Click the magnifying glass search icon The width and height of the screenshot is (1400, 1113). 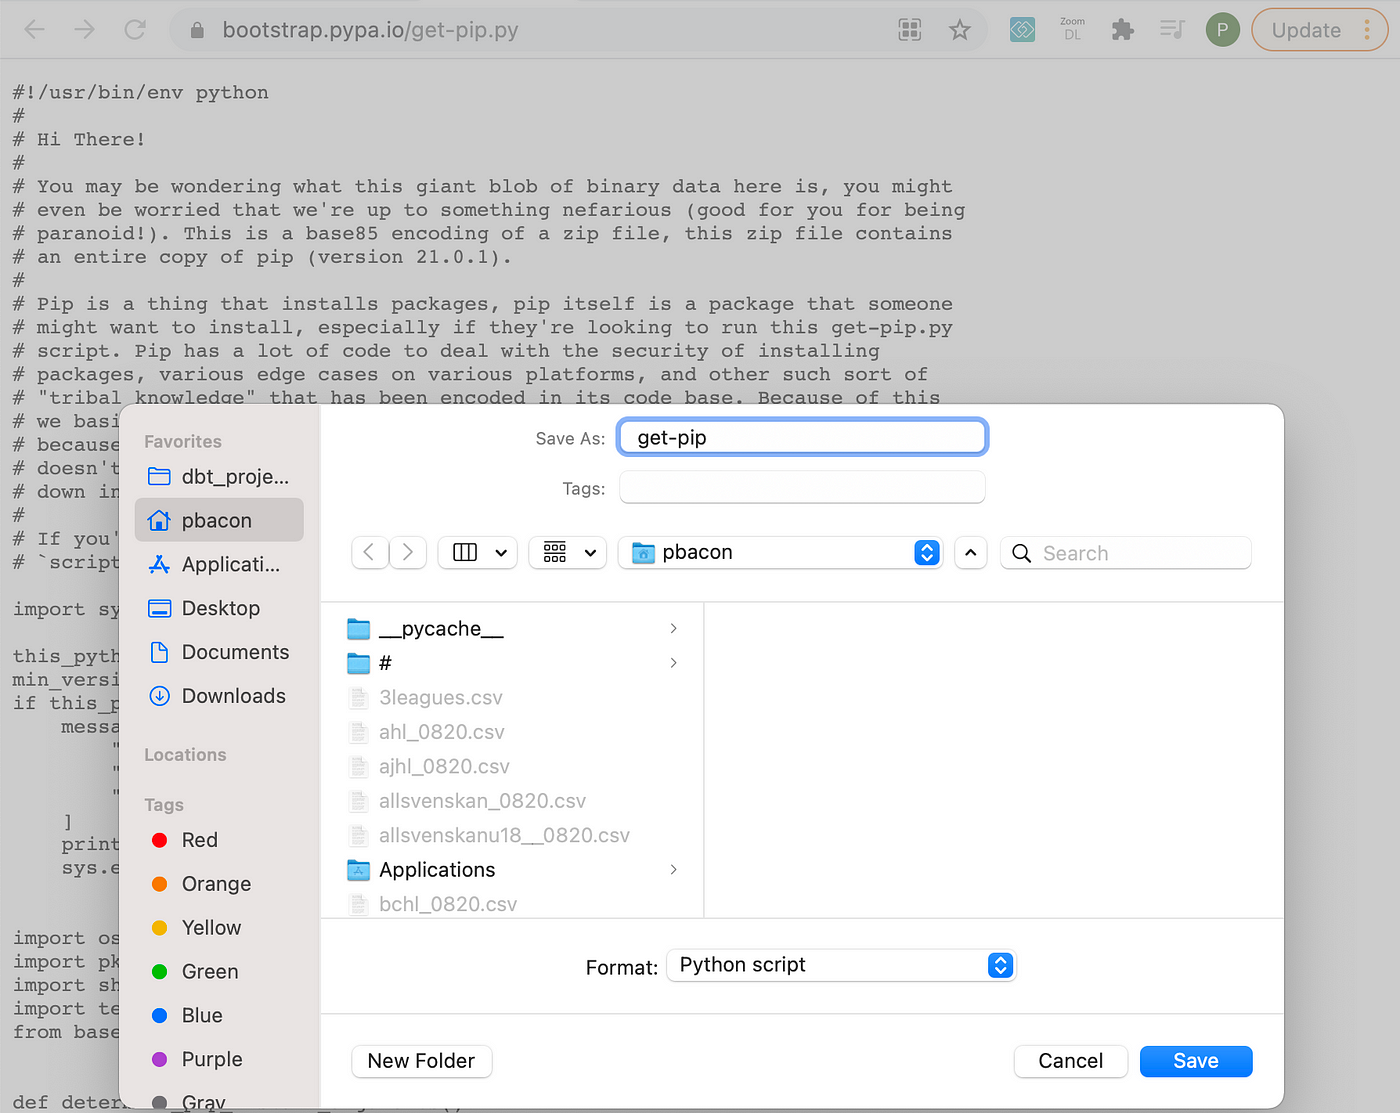coord(1021,553)
